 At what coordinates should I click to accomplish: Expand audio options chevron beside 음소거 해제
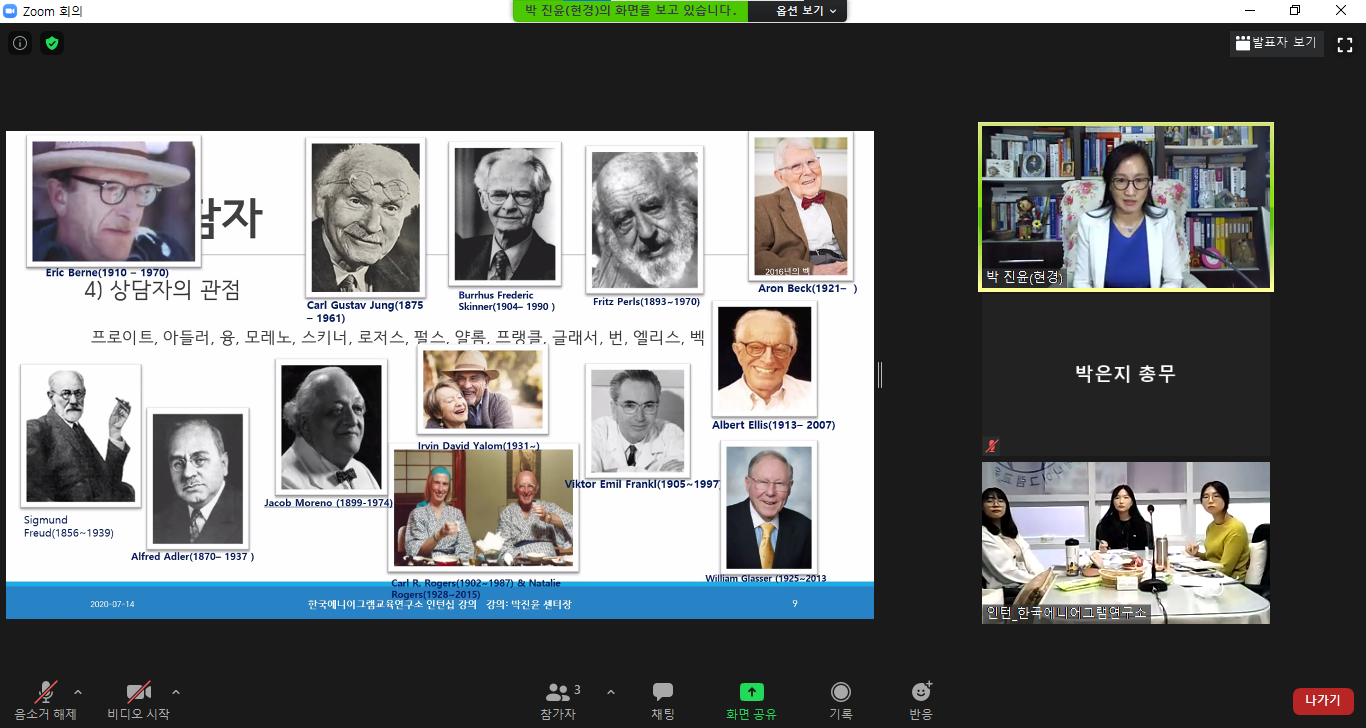78,692
